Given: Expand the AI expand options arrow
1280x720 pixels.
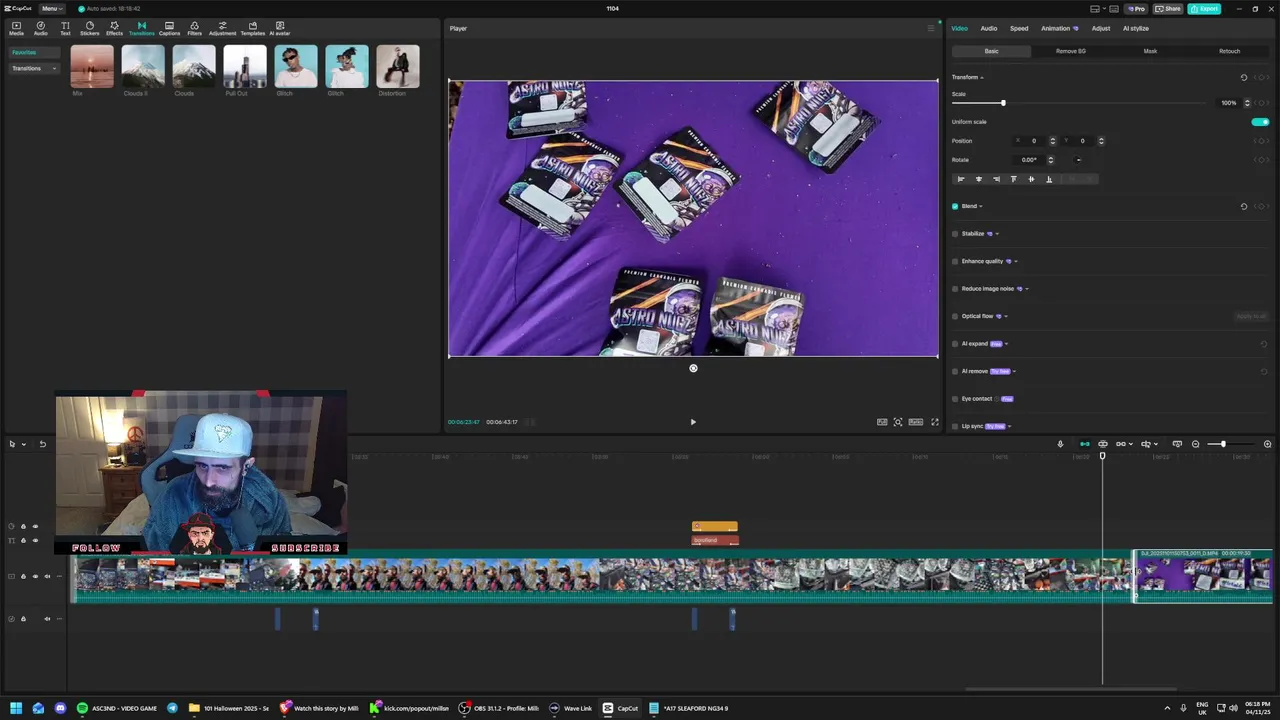Looking at the screenshot, I should tap(1006, 344).
